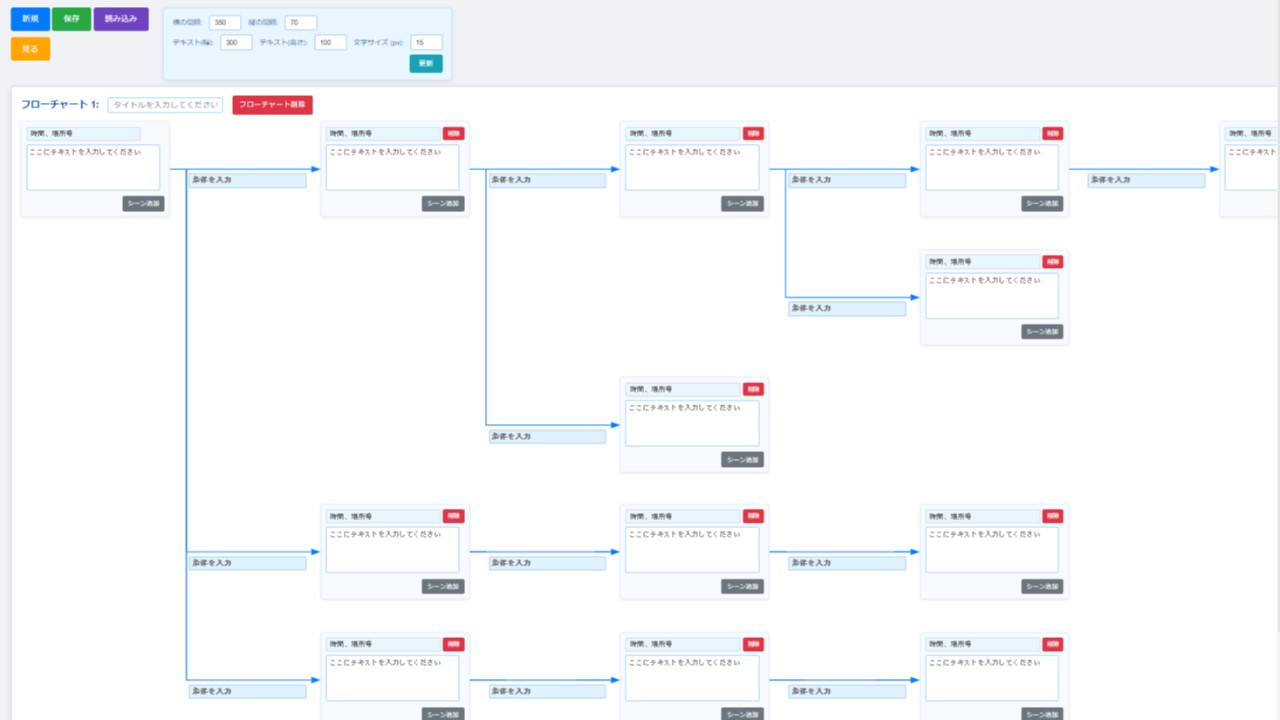1280x720 pixels.
Task: Focus the 横の間隔 field showing 350
Action: (225, 23)
